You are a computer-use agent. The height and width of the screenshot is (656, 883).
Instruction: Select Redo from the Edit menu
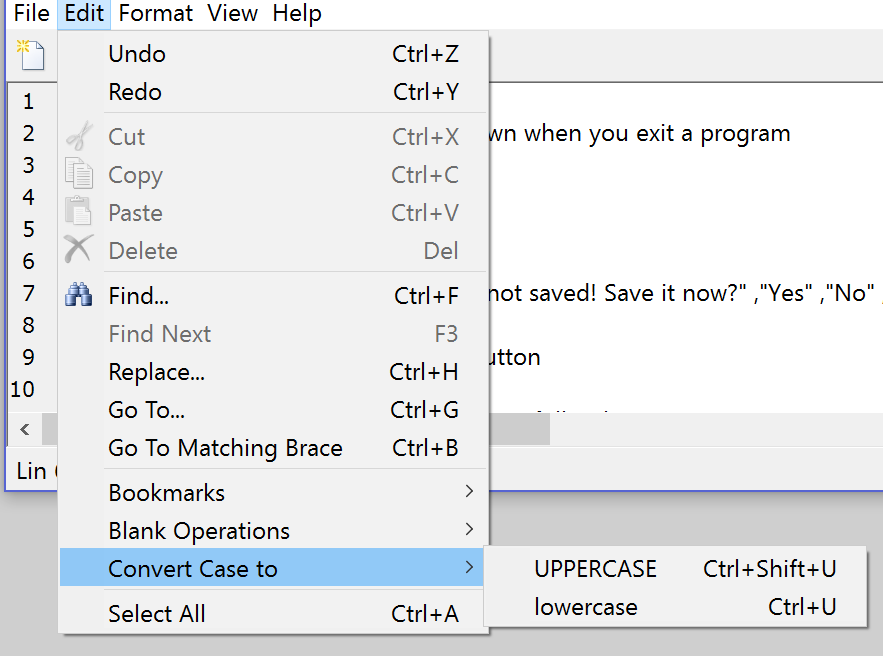pyautogui.click(x=272, y=92)
